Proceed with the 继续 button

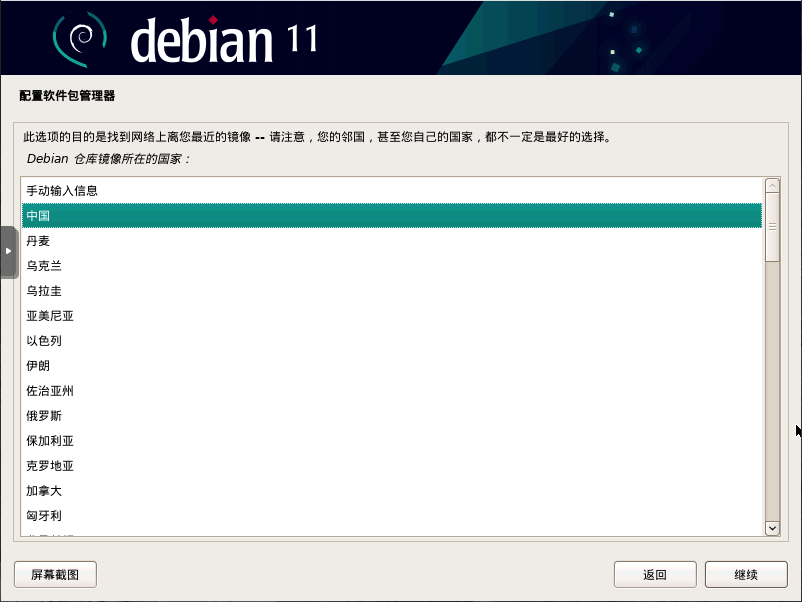point(746,574)
